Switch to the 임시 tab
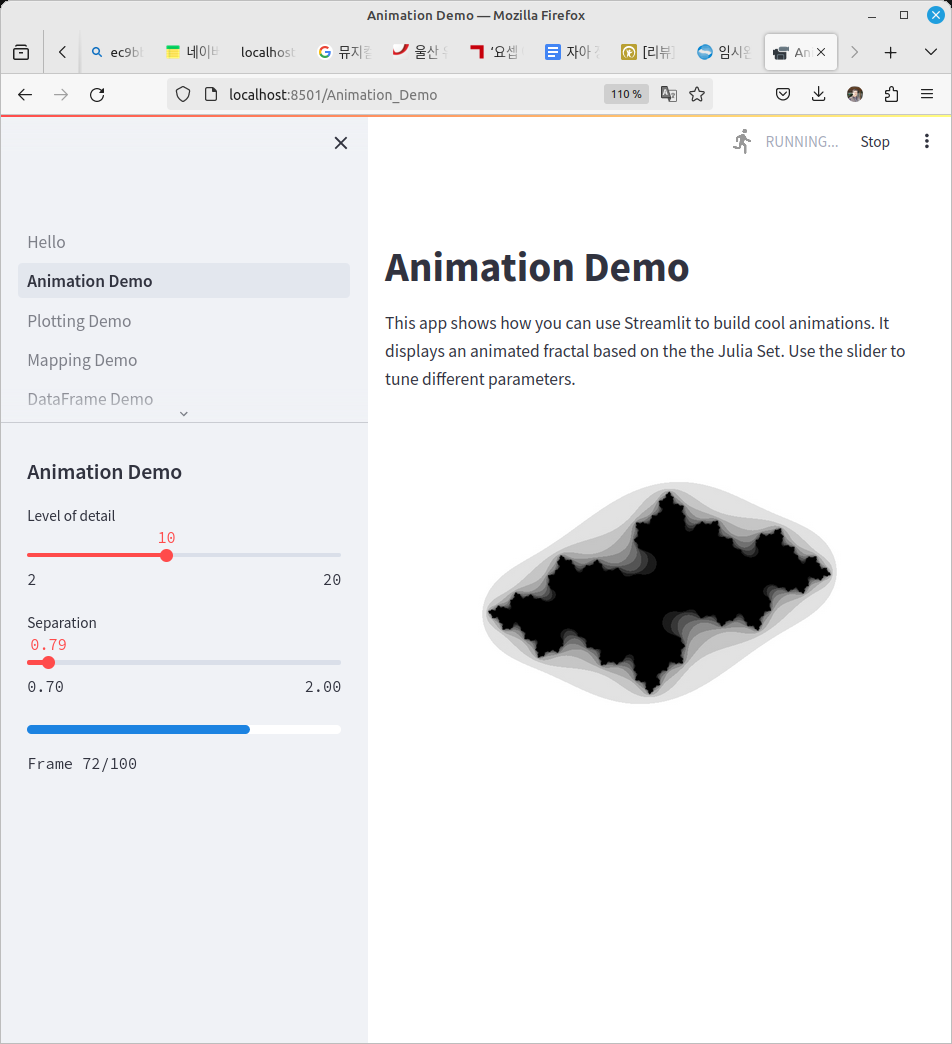Image resolution: width=952 pixels, height=1044 pixels. click(x=724, y=52)
